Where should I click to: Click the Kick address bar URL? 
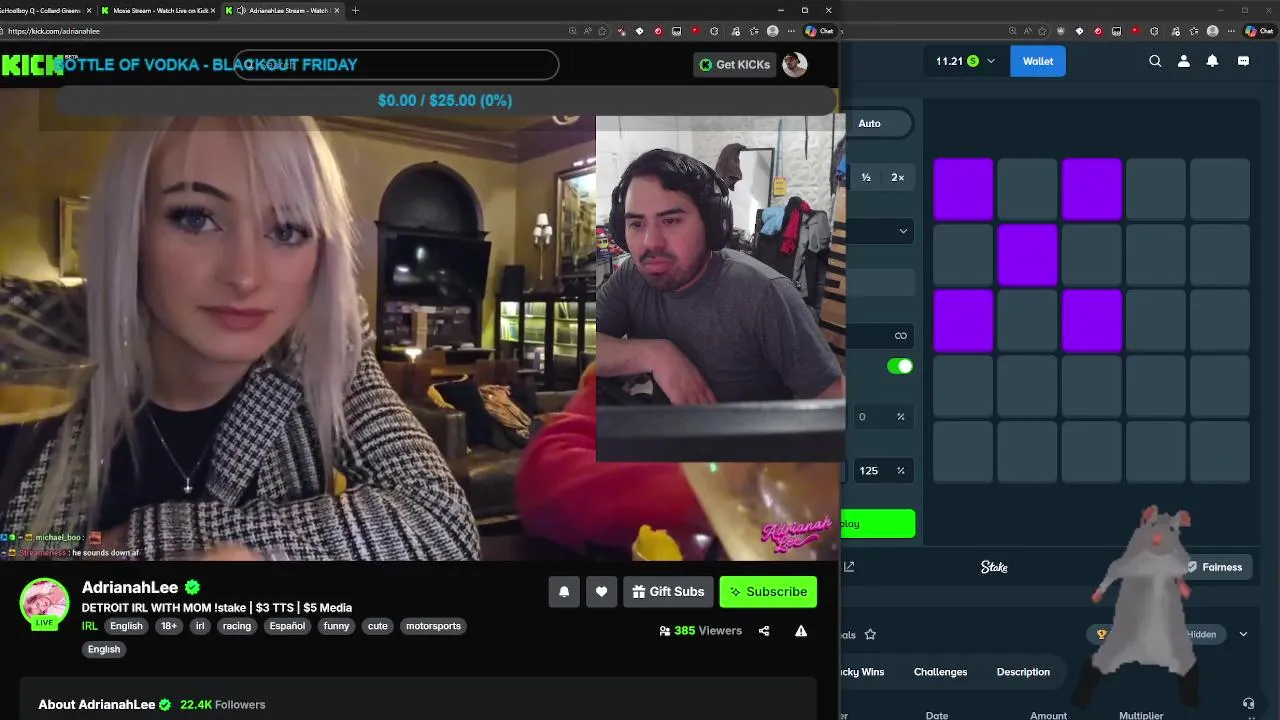coord(54,31)
